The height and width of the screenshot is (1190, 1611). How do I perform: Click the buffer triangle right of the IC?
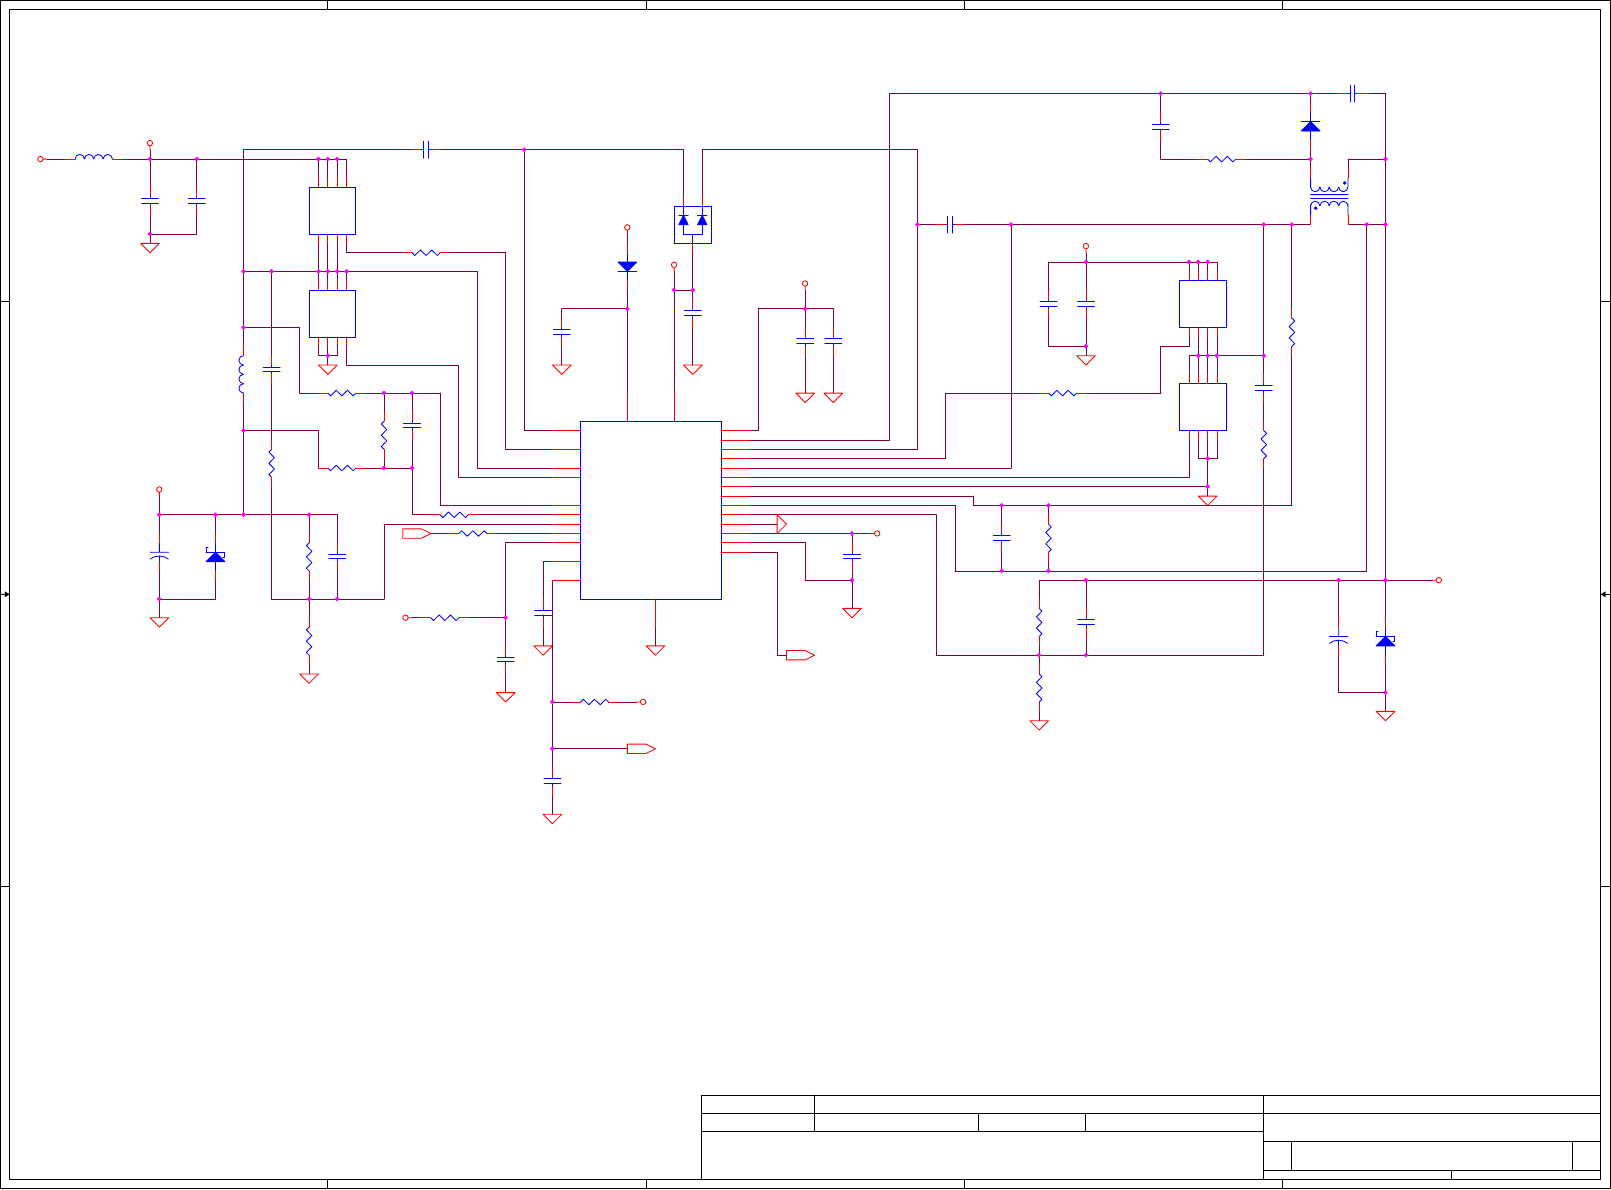782,524
